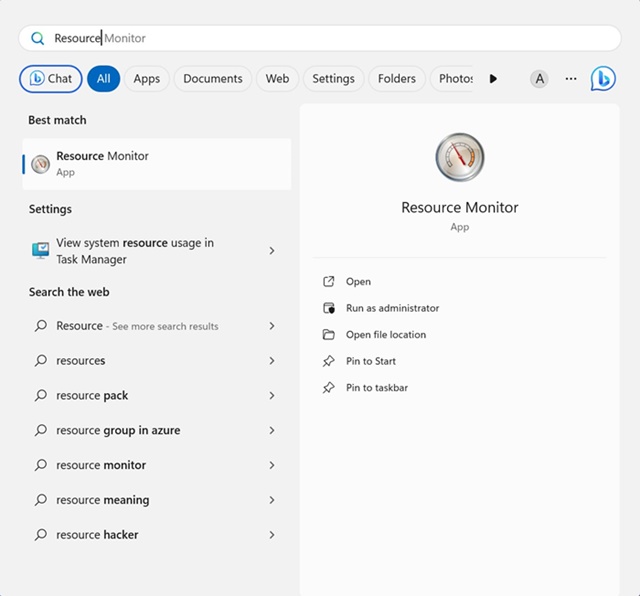Click the small Resource Monitor gauge icon
Image resolution: width=640 pixels, height=596 pixels.
click(40, 164)
